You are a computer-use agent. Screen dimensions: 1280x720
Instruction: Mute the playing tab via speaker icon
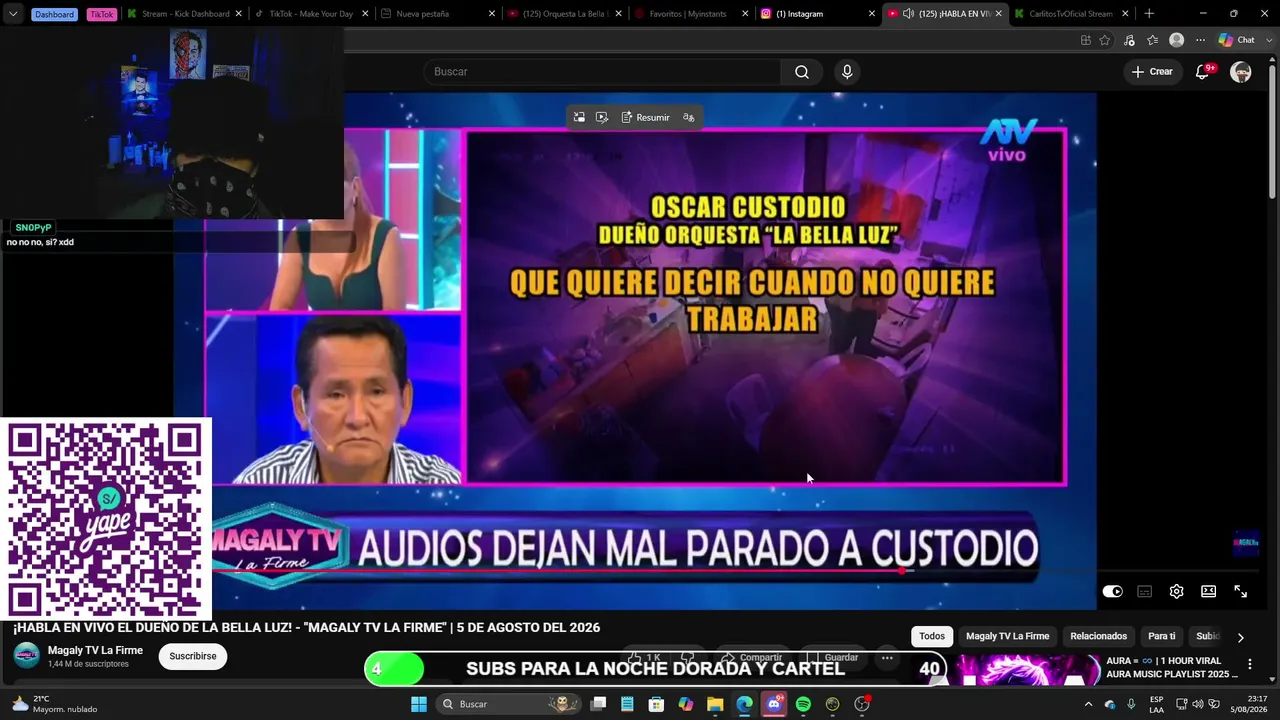(x=907, y=14)
